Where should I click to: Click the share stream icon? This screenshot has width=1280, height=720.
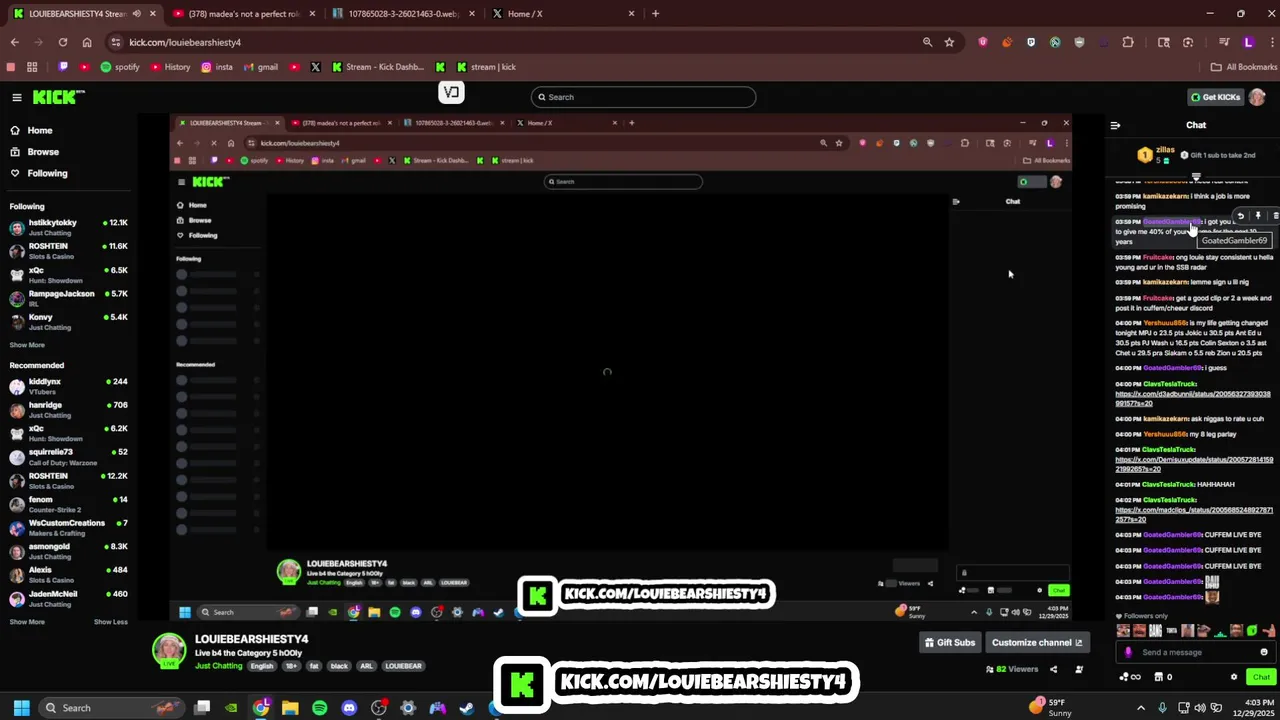(x=1054, y=669)
